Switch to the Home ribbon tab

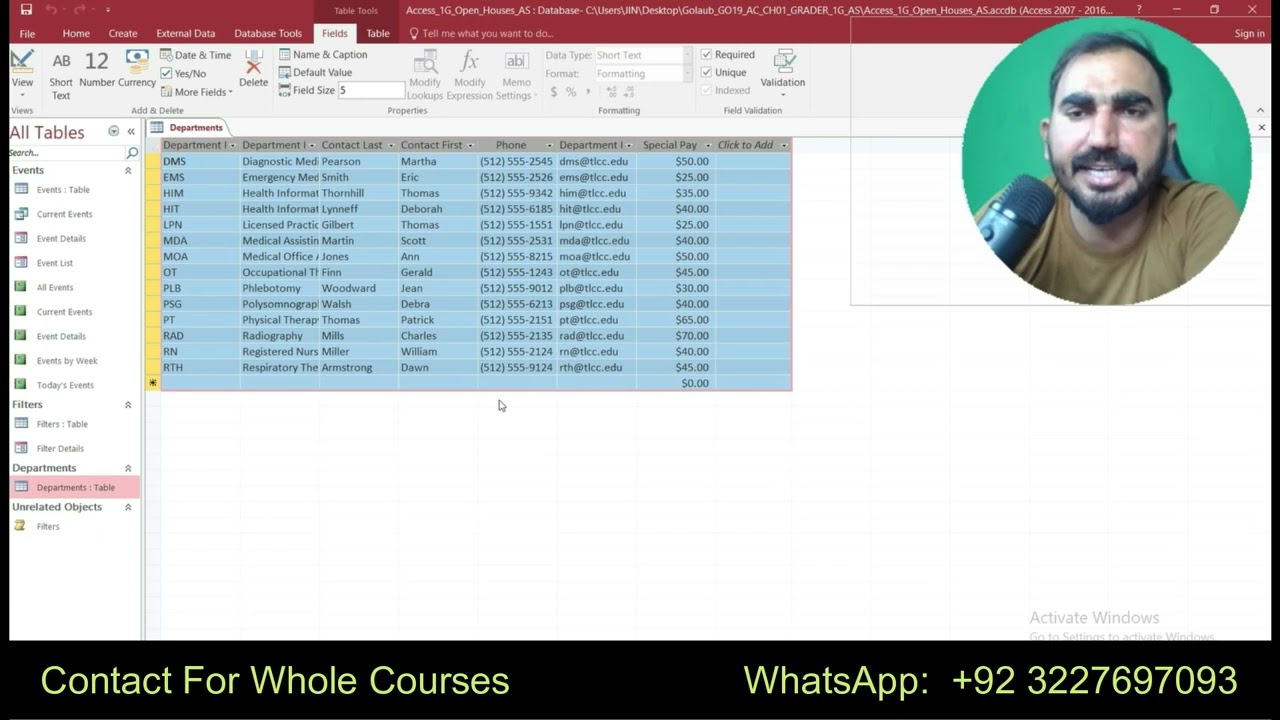(x=76, y=33)
